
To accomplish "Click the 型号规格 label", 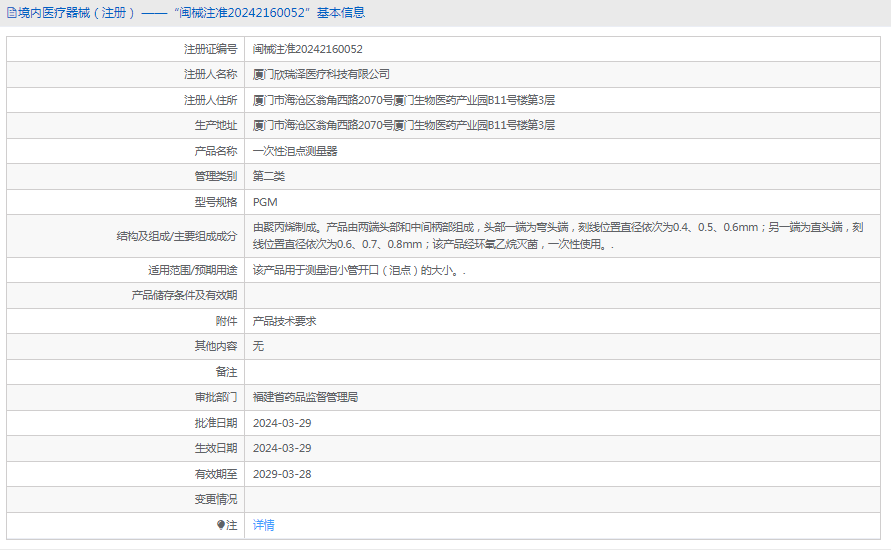I will [216, 202].
